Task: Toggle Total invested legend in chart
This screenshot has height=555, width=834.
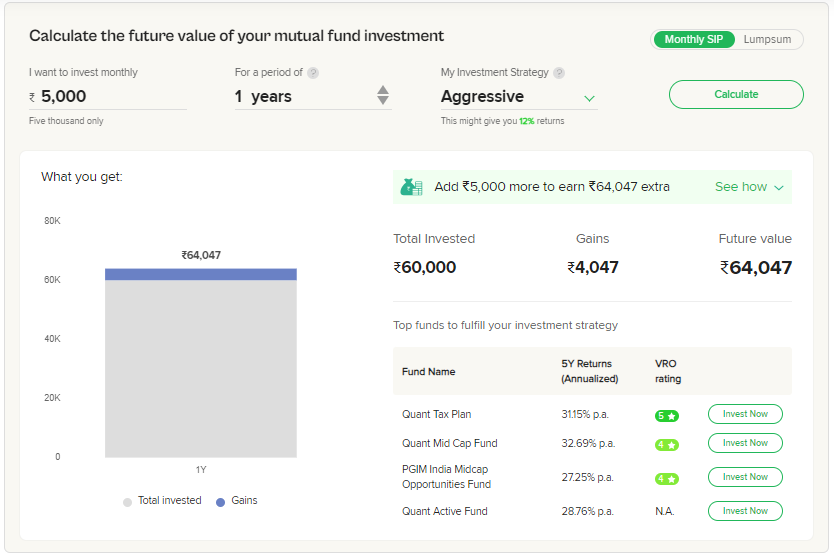Action: coord(162,501)
